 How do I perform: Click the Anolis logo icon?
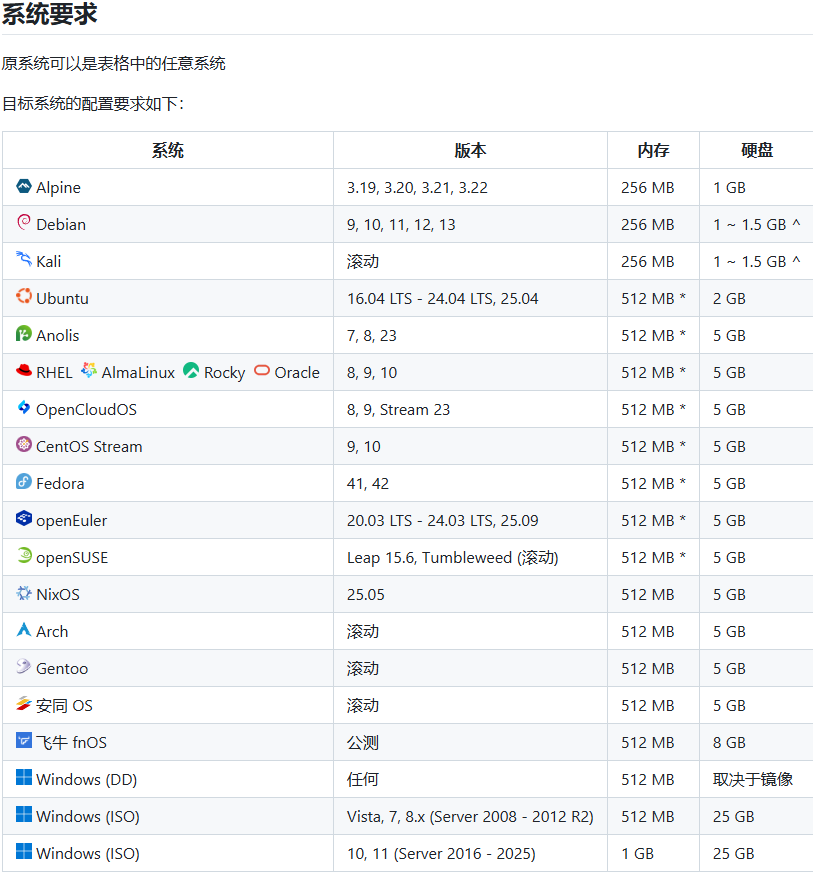[24, 334]
